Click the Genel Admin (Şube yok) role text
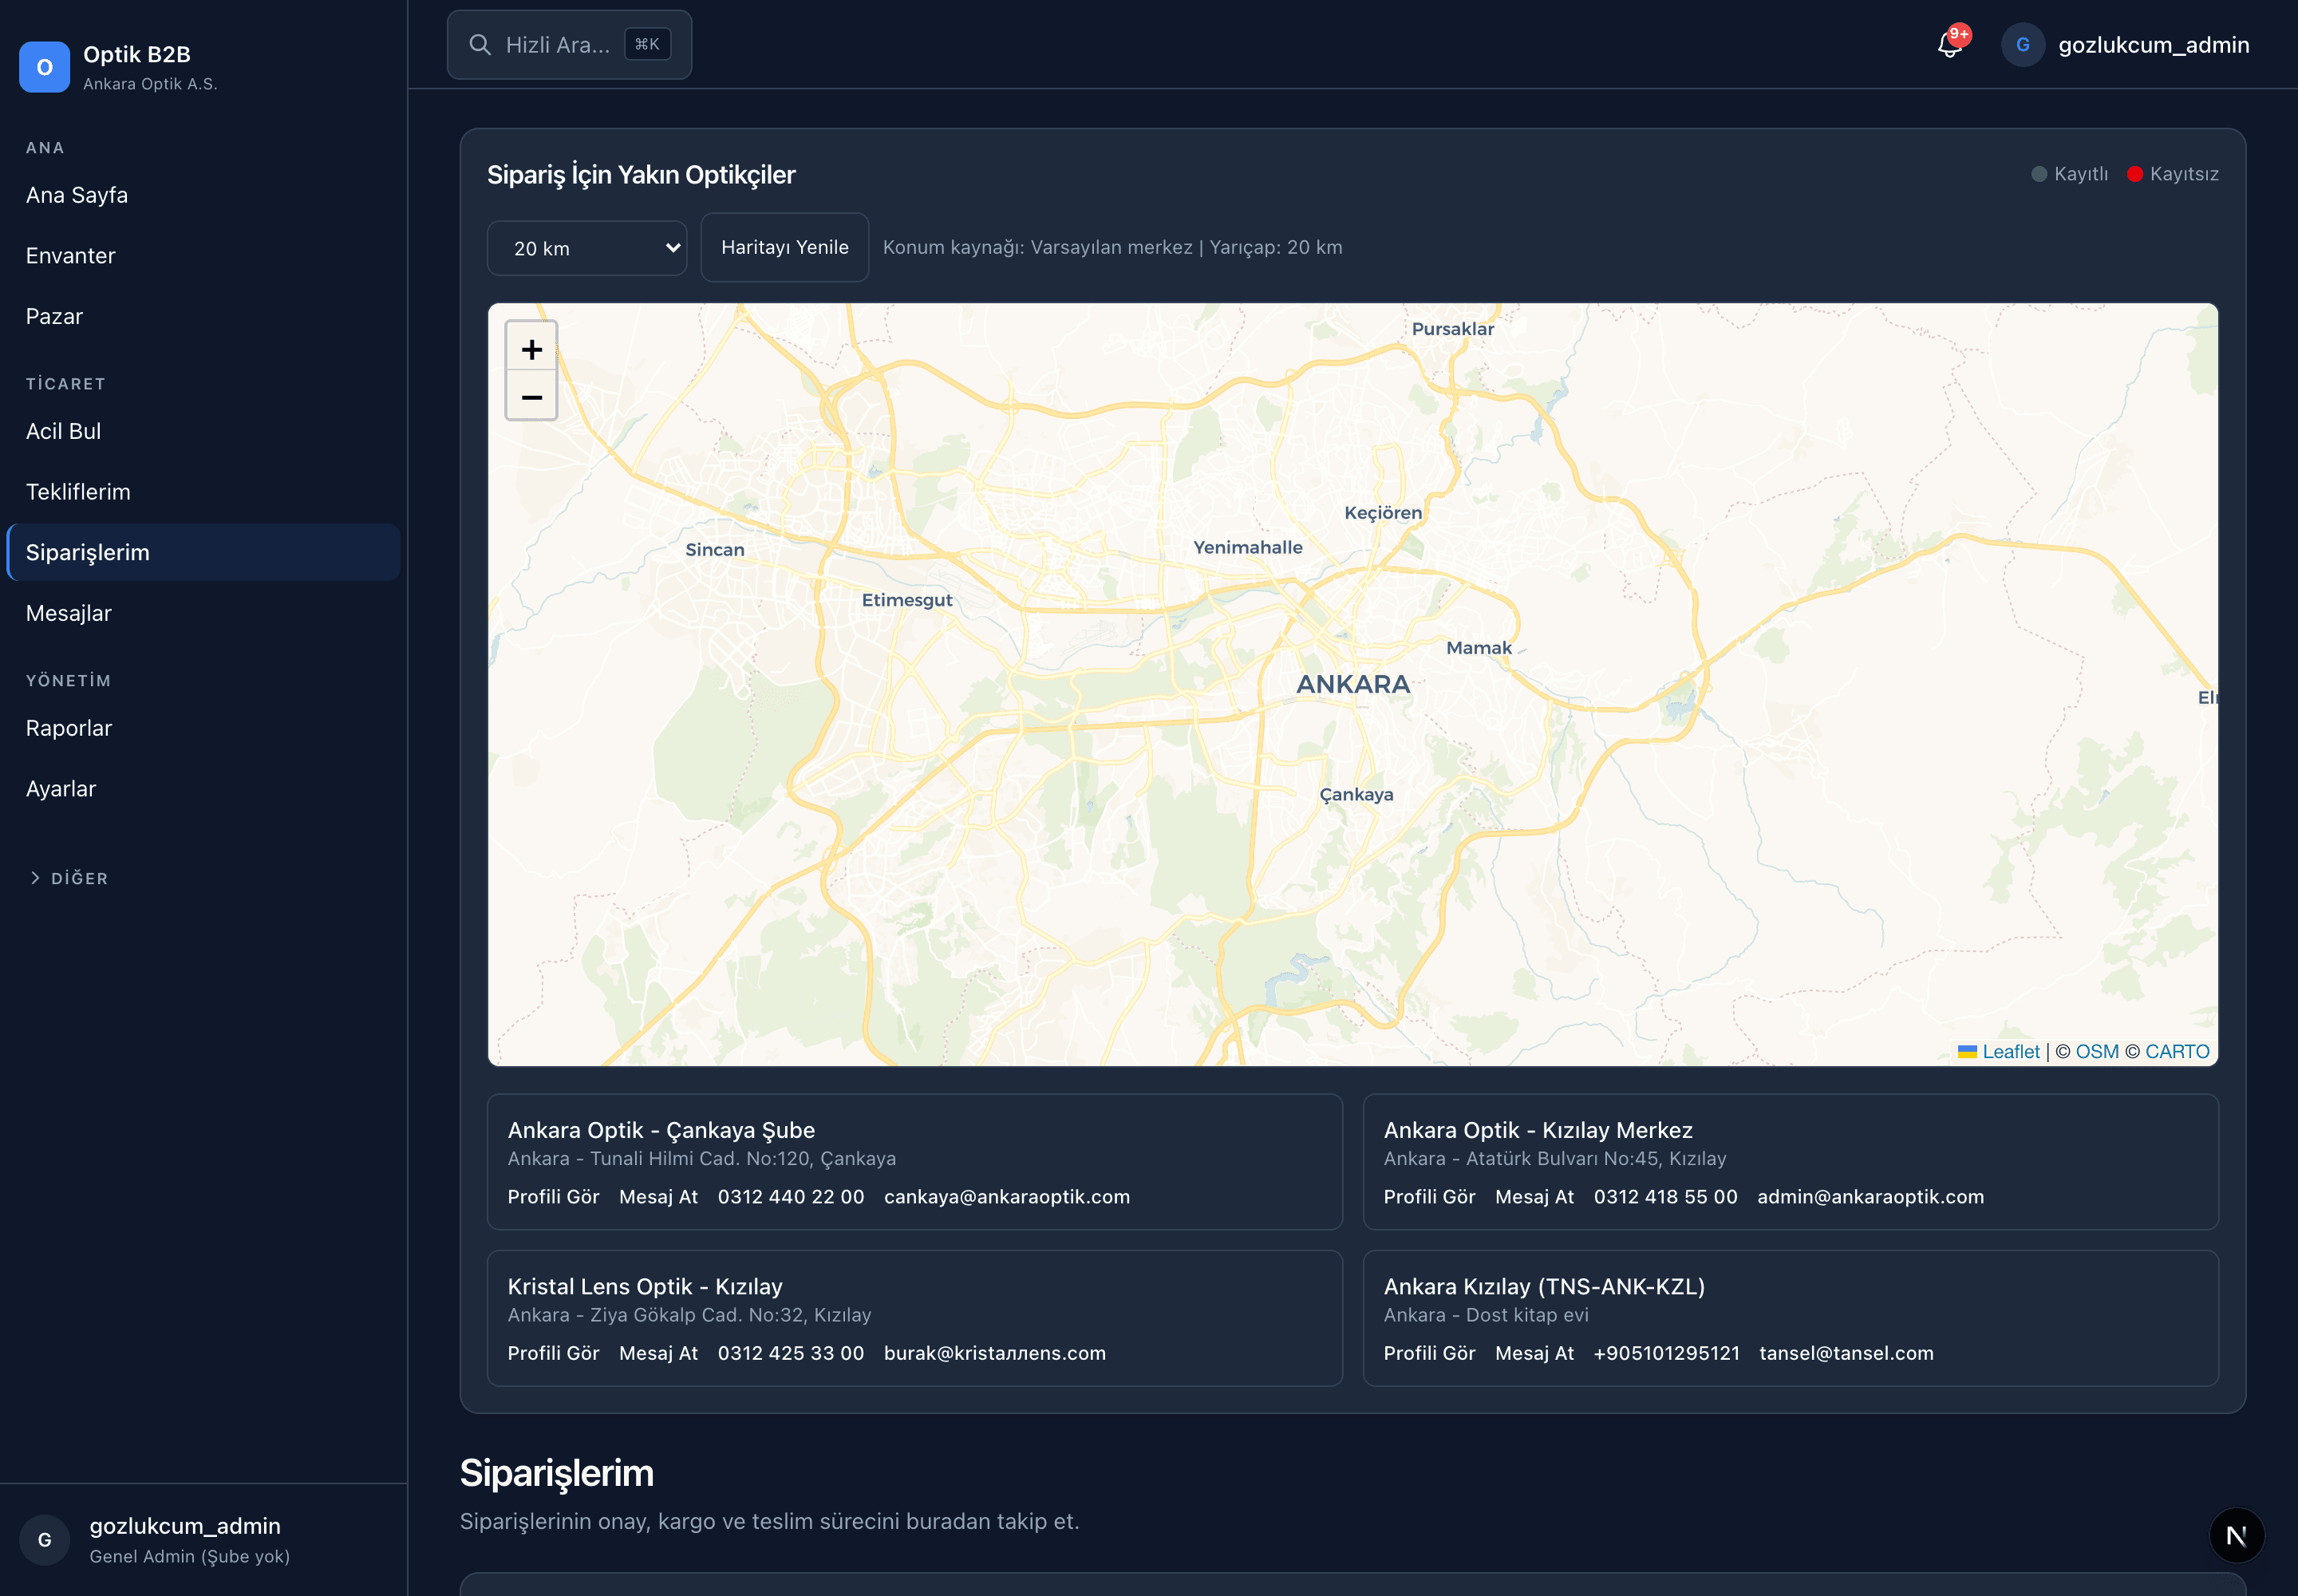The image size is (2298, 1596). click(x=189, y=1556)
